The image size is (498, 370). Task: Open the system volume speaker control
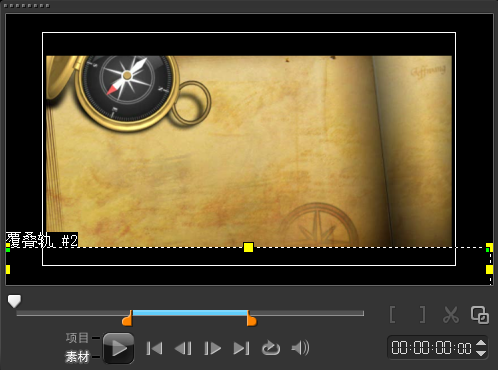(x=300, y=348)
